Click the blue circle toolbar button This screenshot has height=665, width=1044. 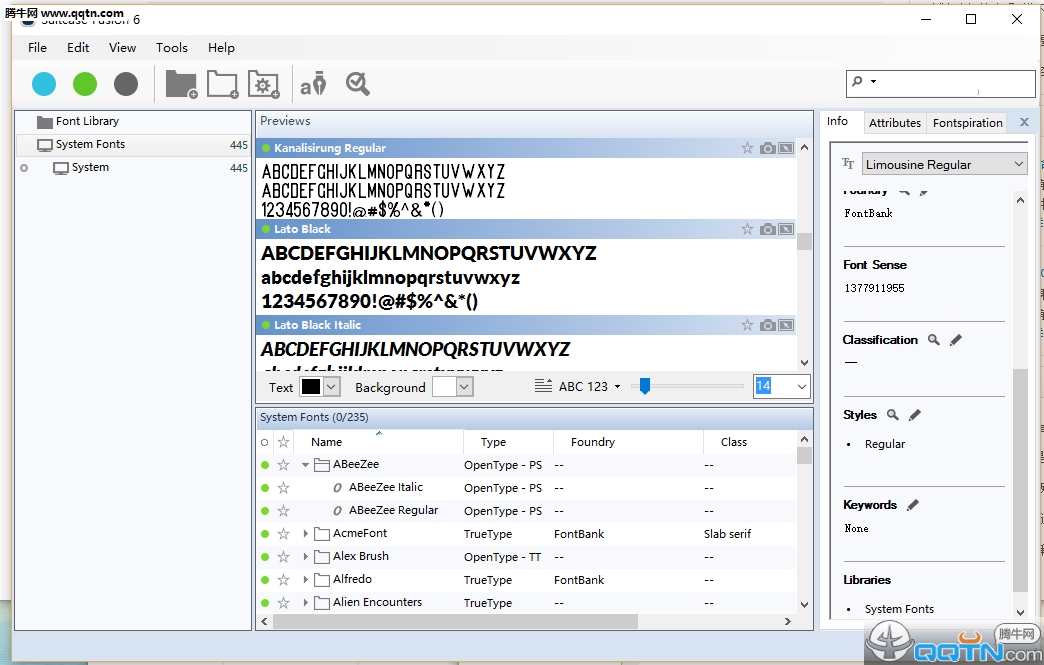pyautogui.click(x=44, y=84)
